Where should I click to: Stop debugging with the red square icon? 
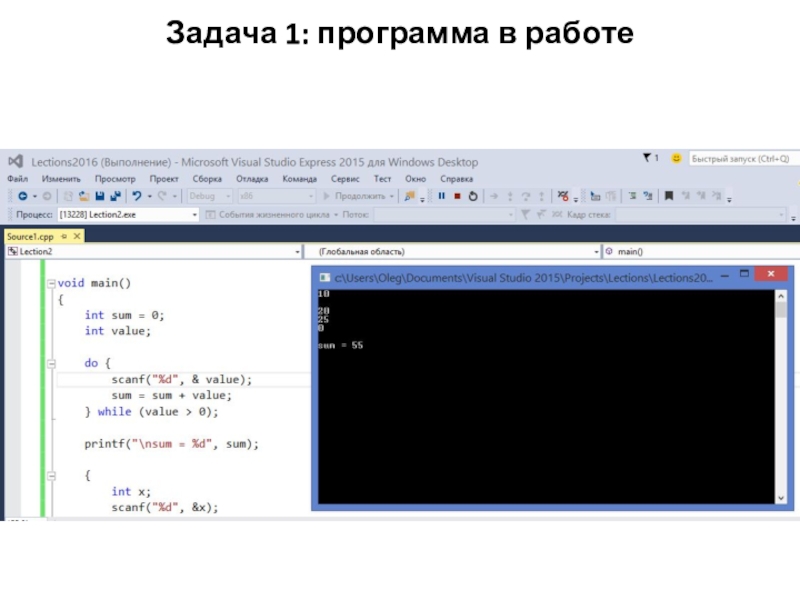tap(457, 196)
